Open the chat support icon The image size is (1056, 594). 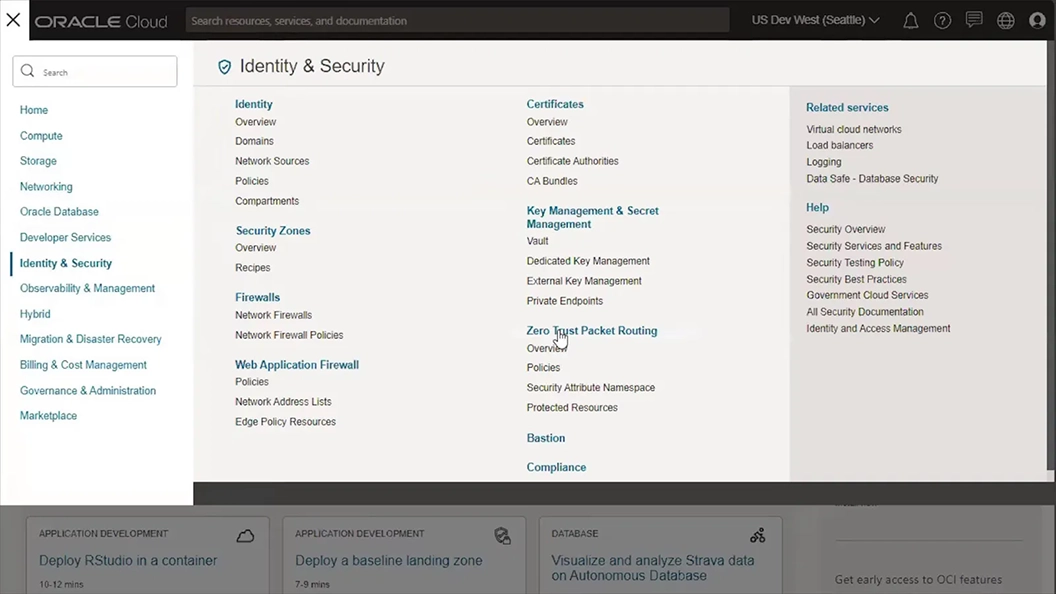pyautogui.click(x=974, y=20)
